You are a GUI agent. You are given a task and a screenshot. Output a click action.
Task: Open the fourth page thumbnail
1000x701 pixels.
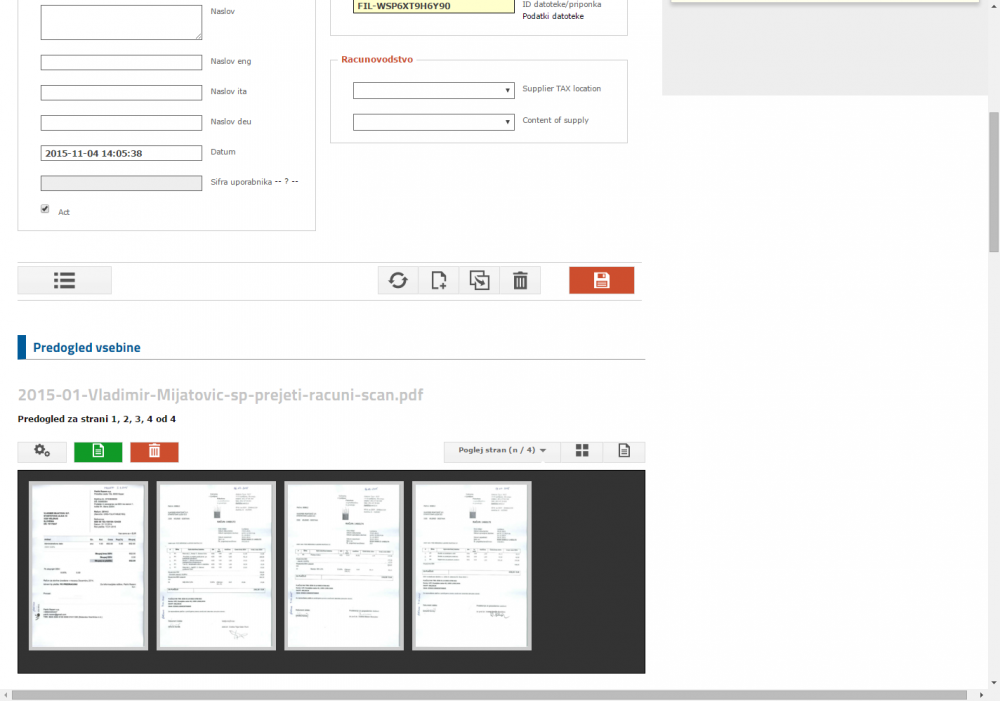(472, 566)
